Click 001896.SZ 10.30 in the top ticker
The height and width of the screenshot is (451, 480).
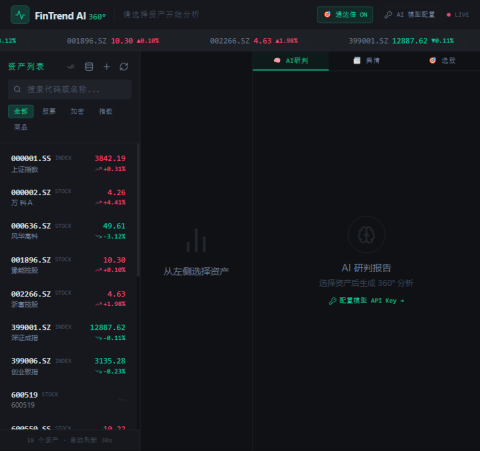113,41
